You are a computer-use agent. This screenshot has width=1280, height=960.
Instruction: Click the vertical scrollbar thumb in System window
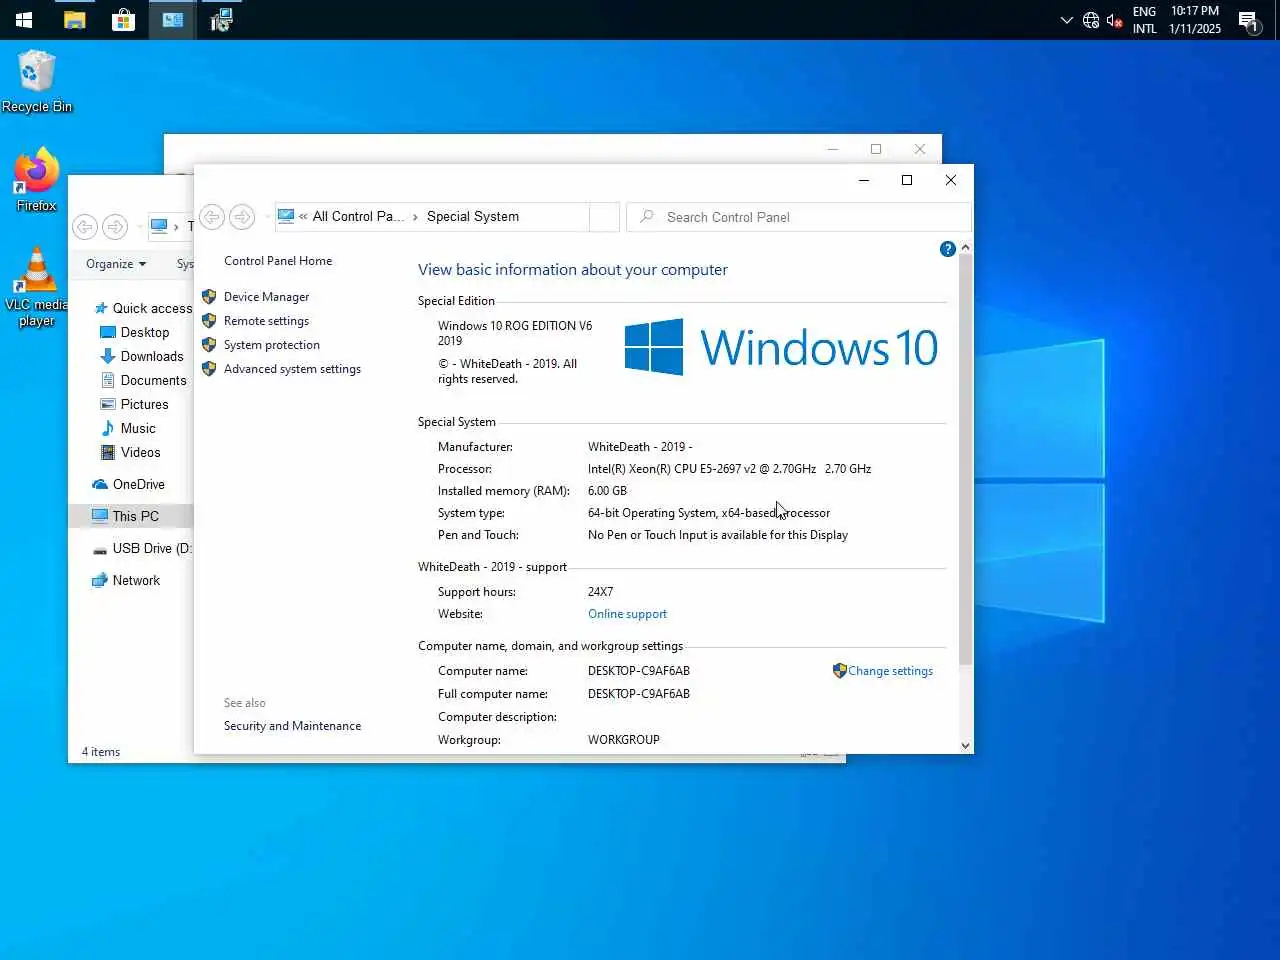tap(965, 460)
